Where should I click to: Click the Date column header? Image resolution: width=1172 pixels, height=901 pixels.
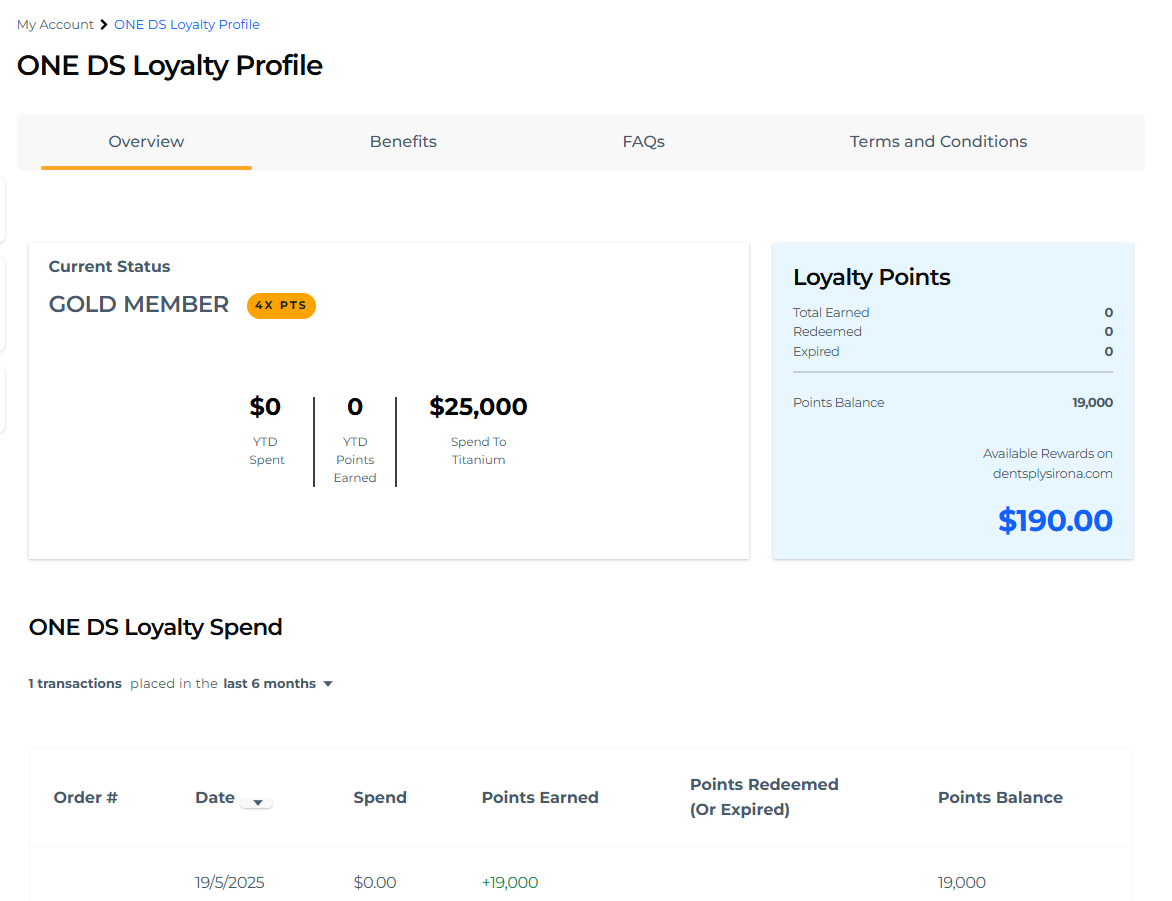pos(215,797)
